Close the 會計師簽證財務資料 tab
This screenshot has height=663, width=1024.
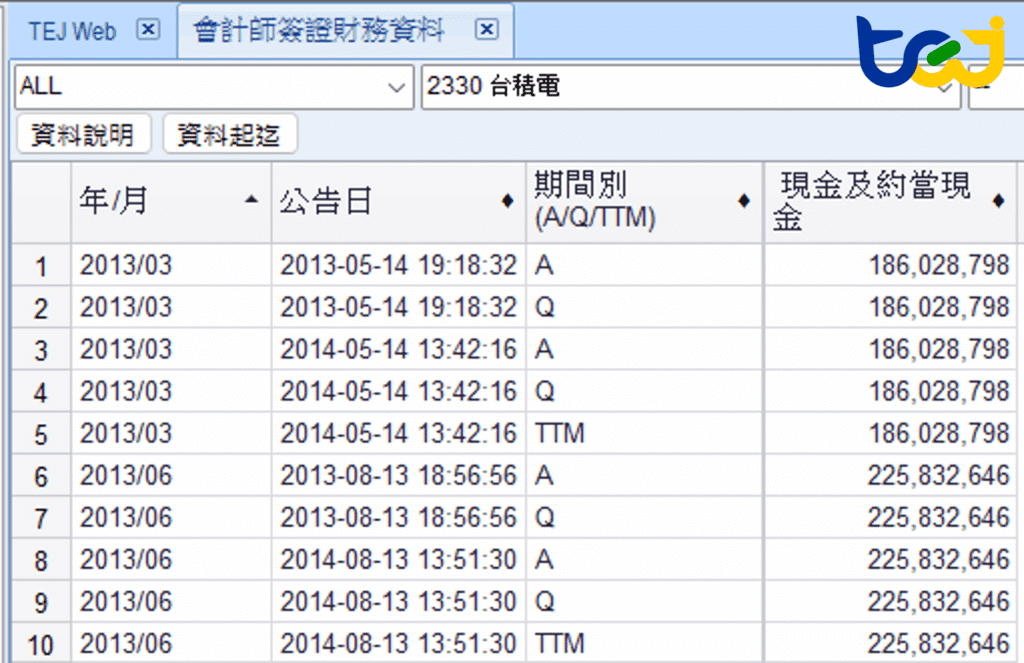tap(487, 30)
